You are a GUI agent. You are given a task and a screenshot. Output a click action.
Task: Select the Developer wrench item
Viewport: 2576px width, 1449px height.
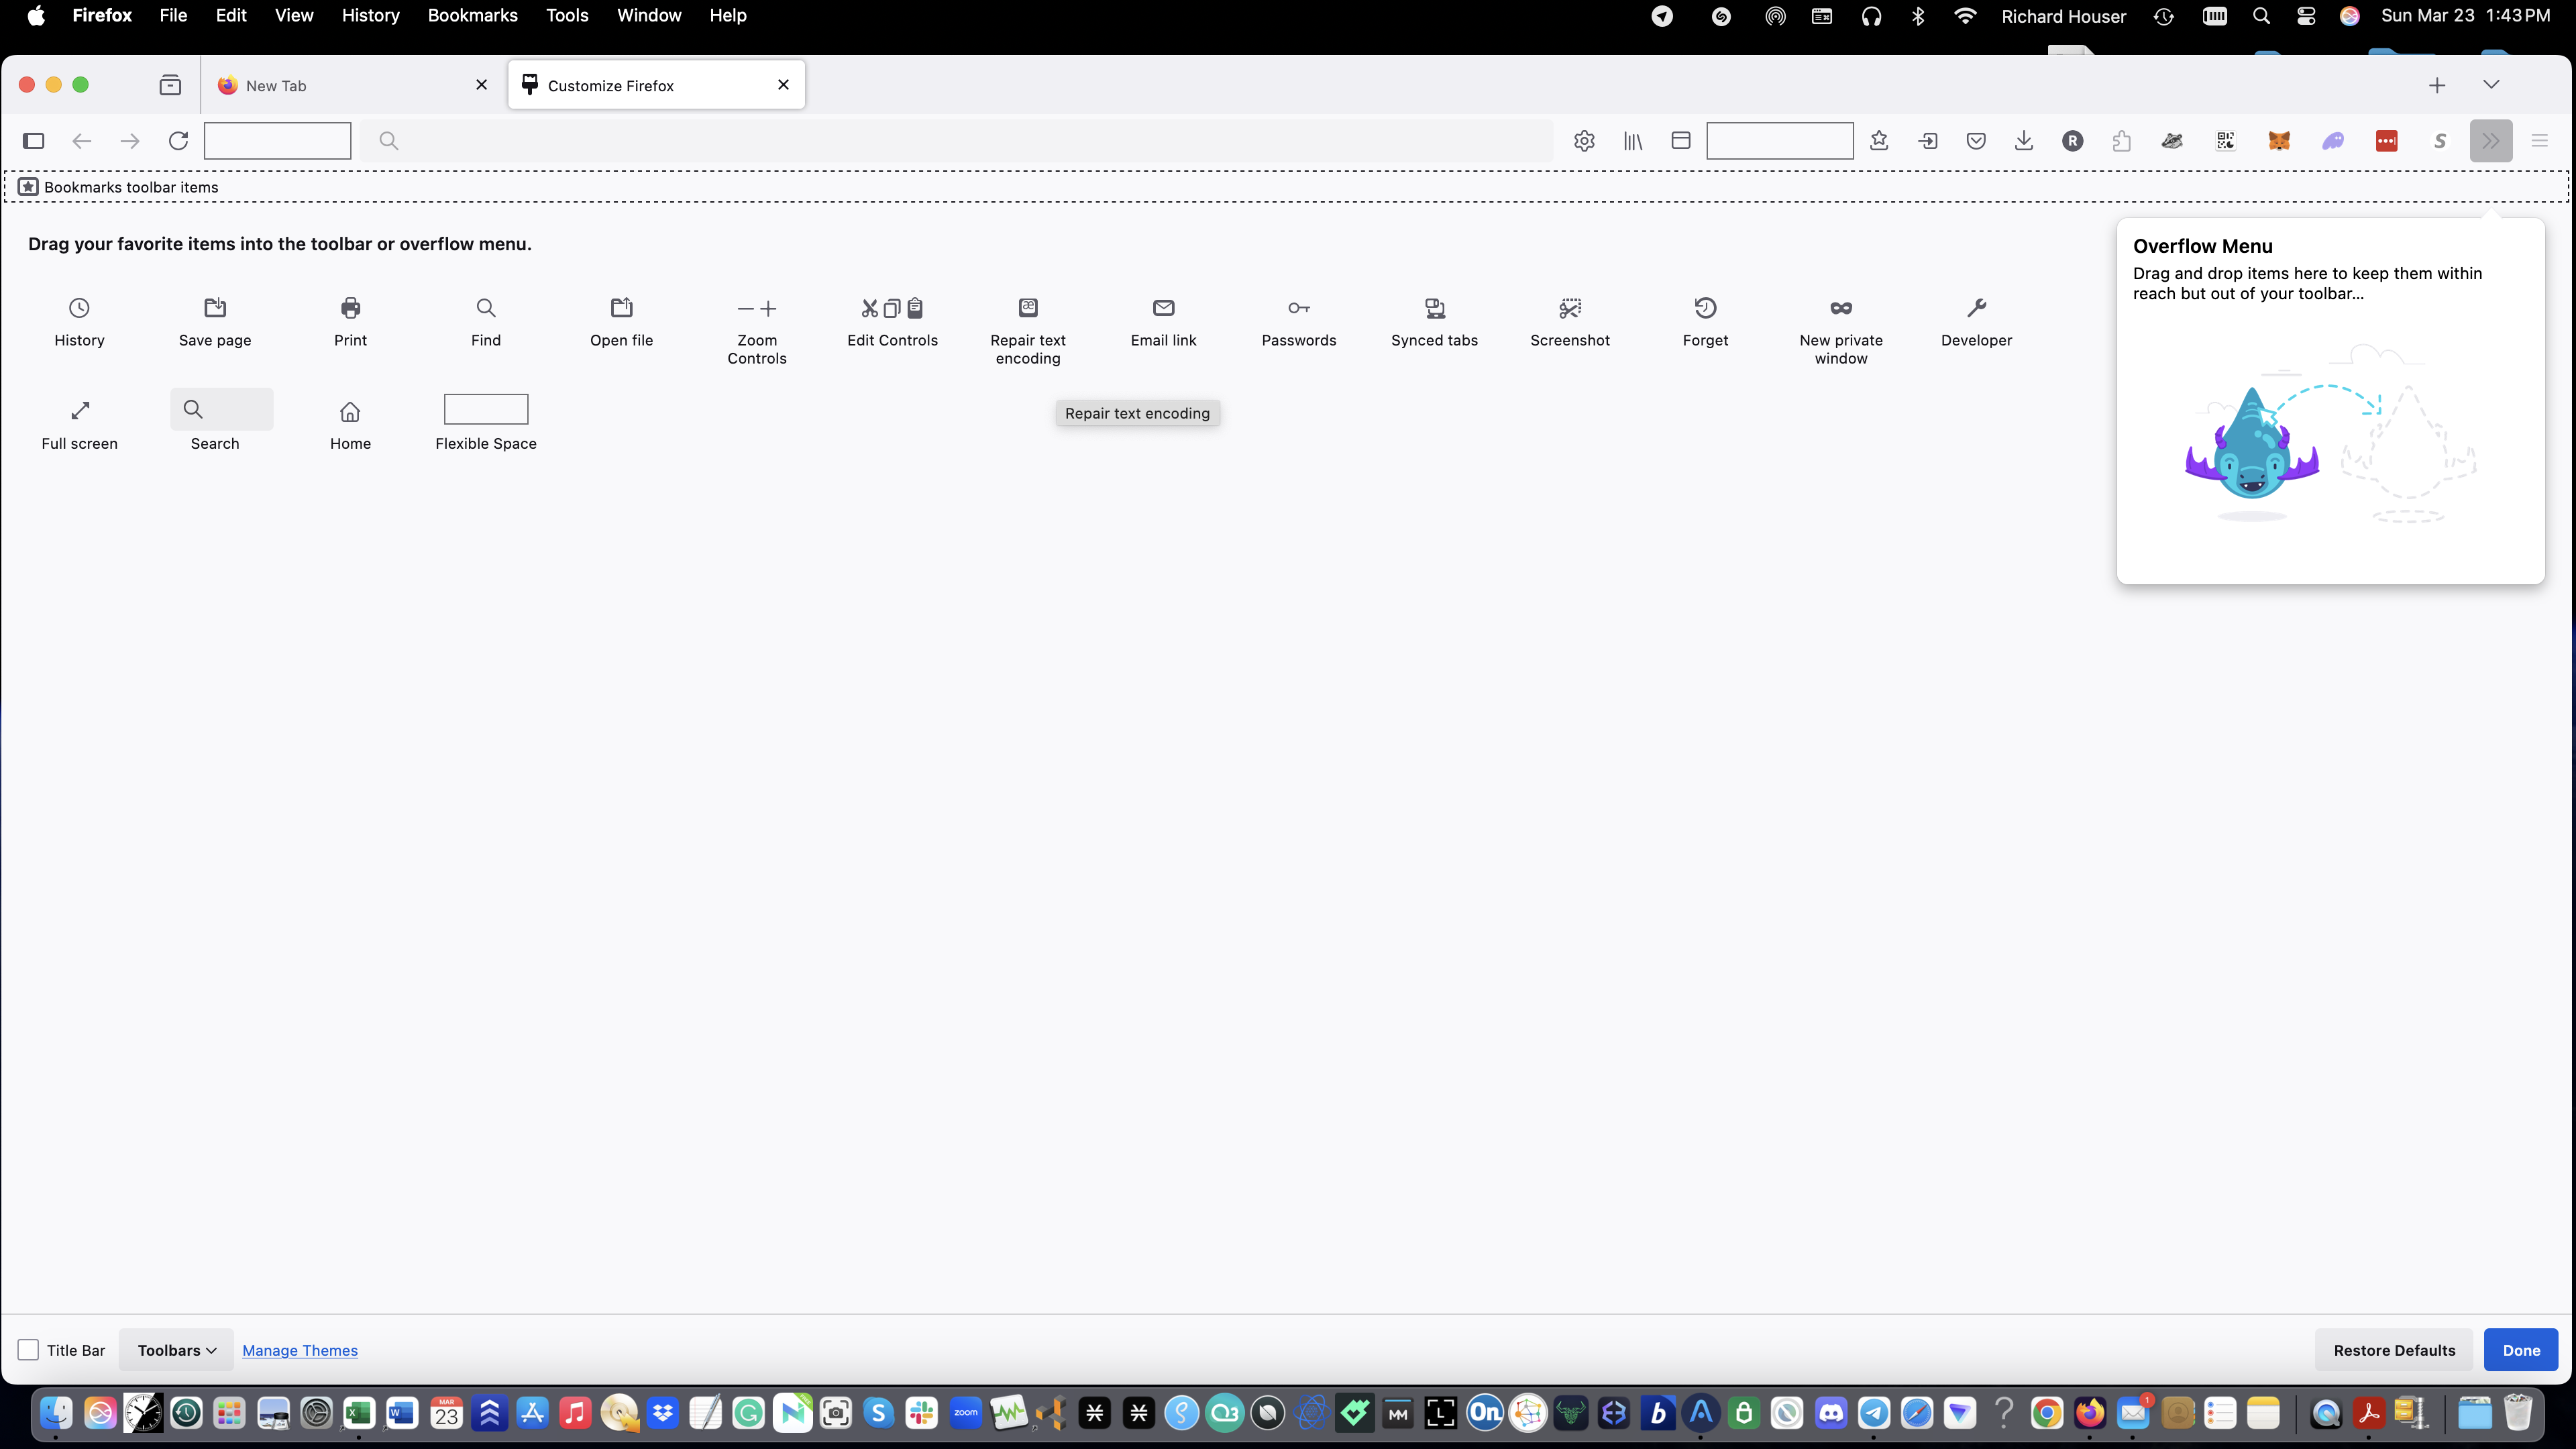point(1976,322)
